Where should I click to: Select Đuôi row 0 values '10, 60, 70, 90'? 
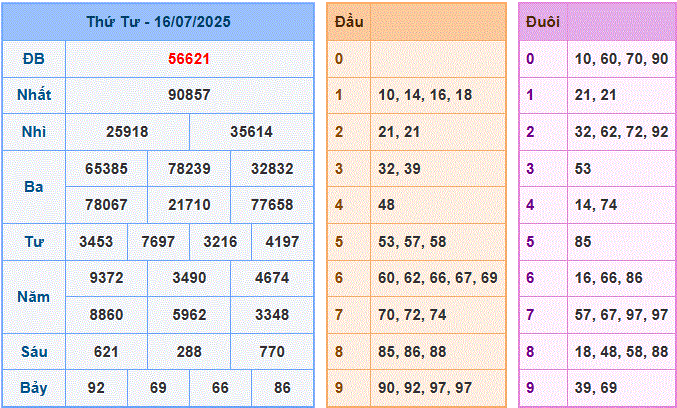click(x=621, y=59)
